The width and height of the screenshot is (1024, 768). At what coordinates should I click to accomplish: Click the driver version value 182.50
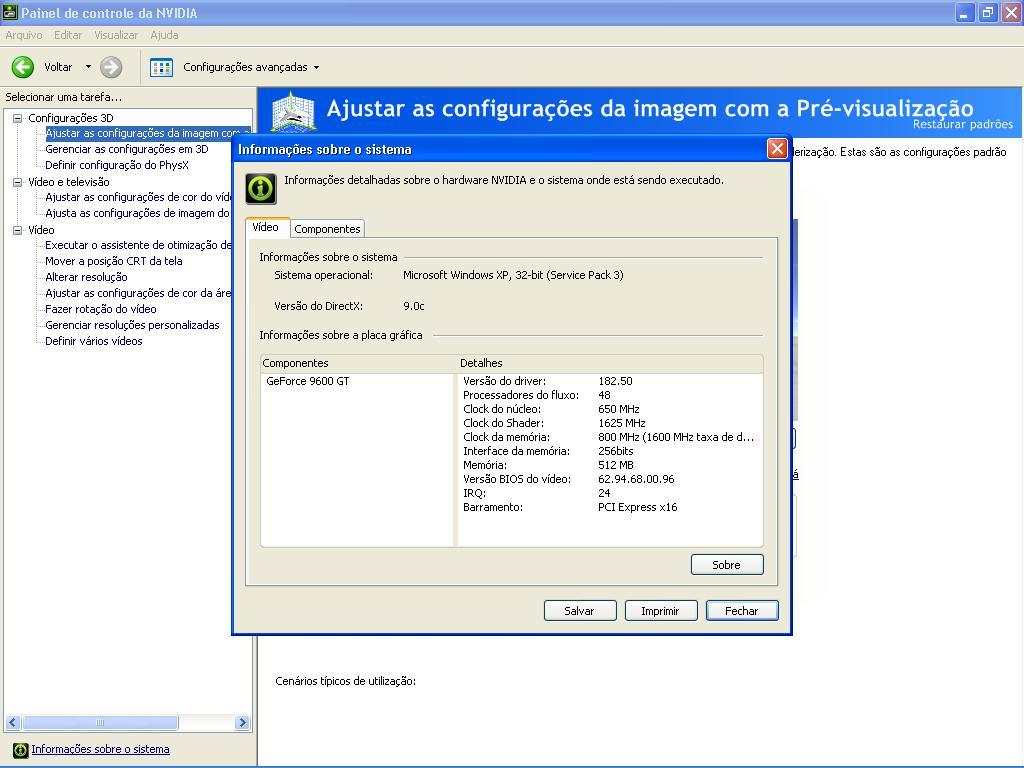click(x=615, y=381)
